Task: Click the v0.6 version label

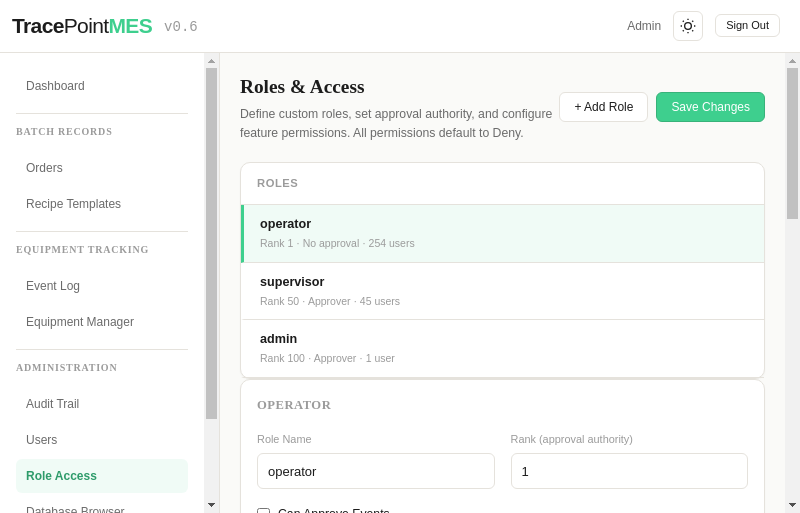Action: point(181,27)
